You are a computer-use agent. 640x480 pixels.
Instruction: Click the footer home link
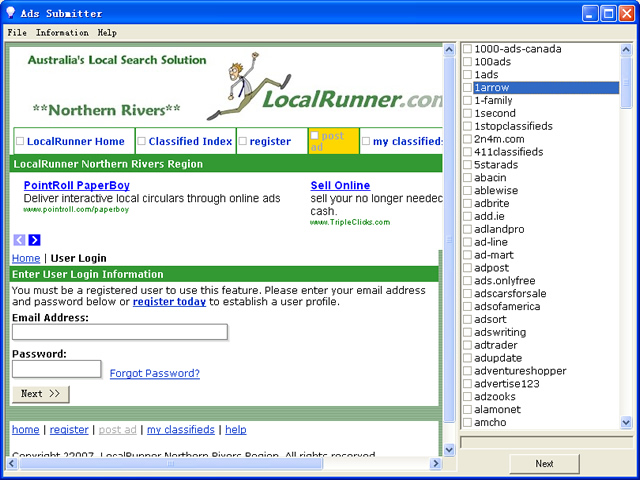pyautogui.click(x=26, y=429)
